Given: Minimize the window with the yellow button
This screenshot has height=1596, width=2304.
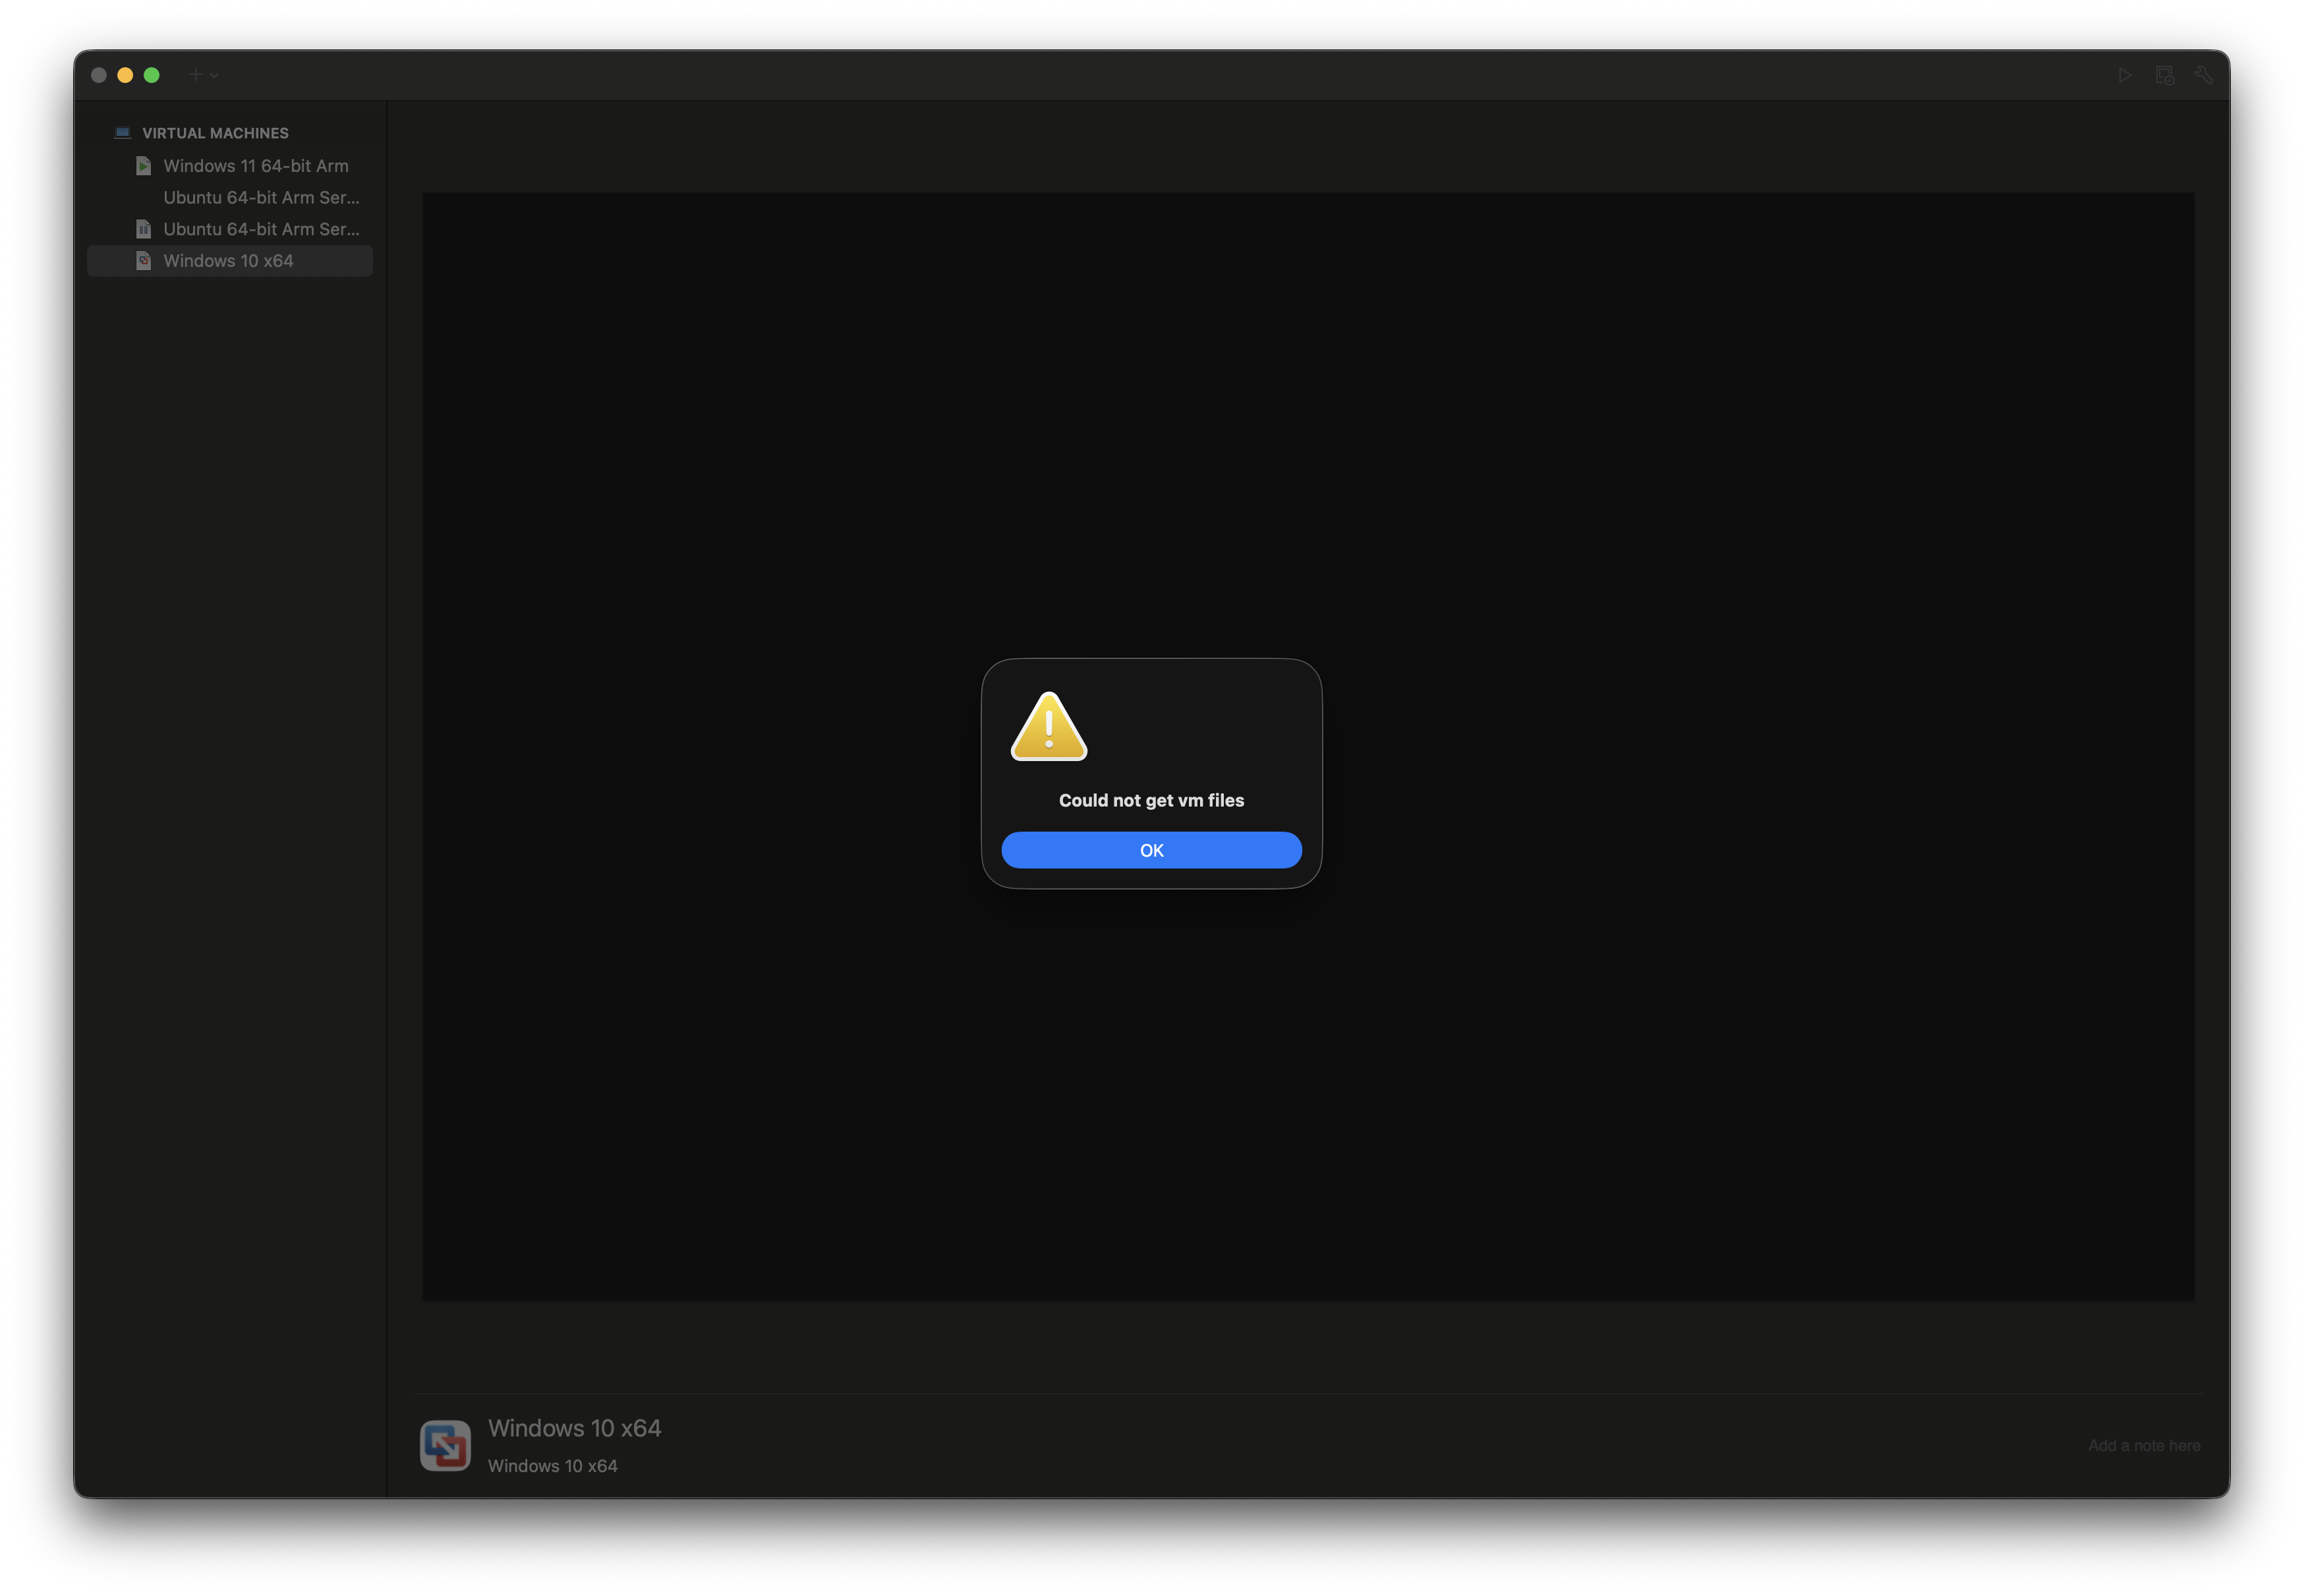Looking at the screenshot, I should tap(125, 75).
